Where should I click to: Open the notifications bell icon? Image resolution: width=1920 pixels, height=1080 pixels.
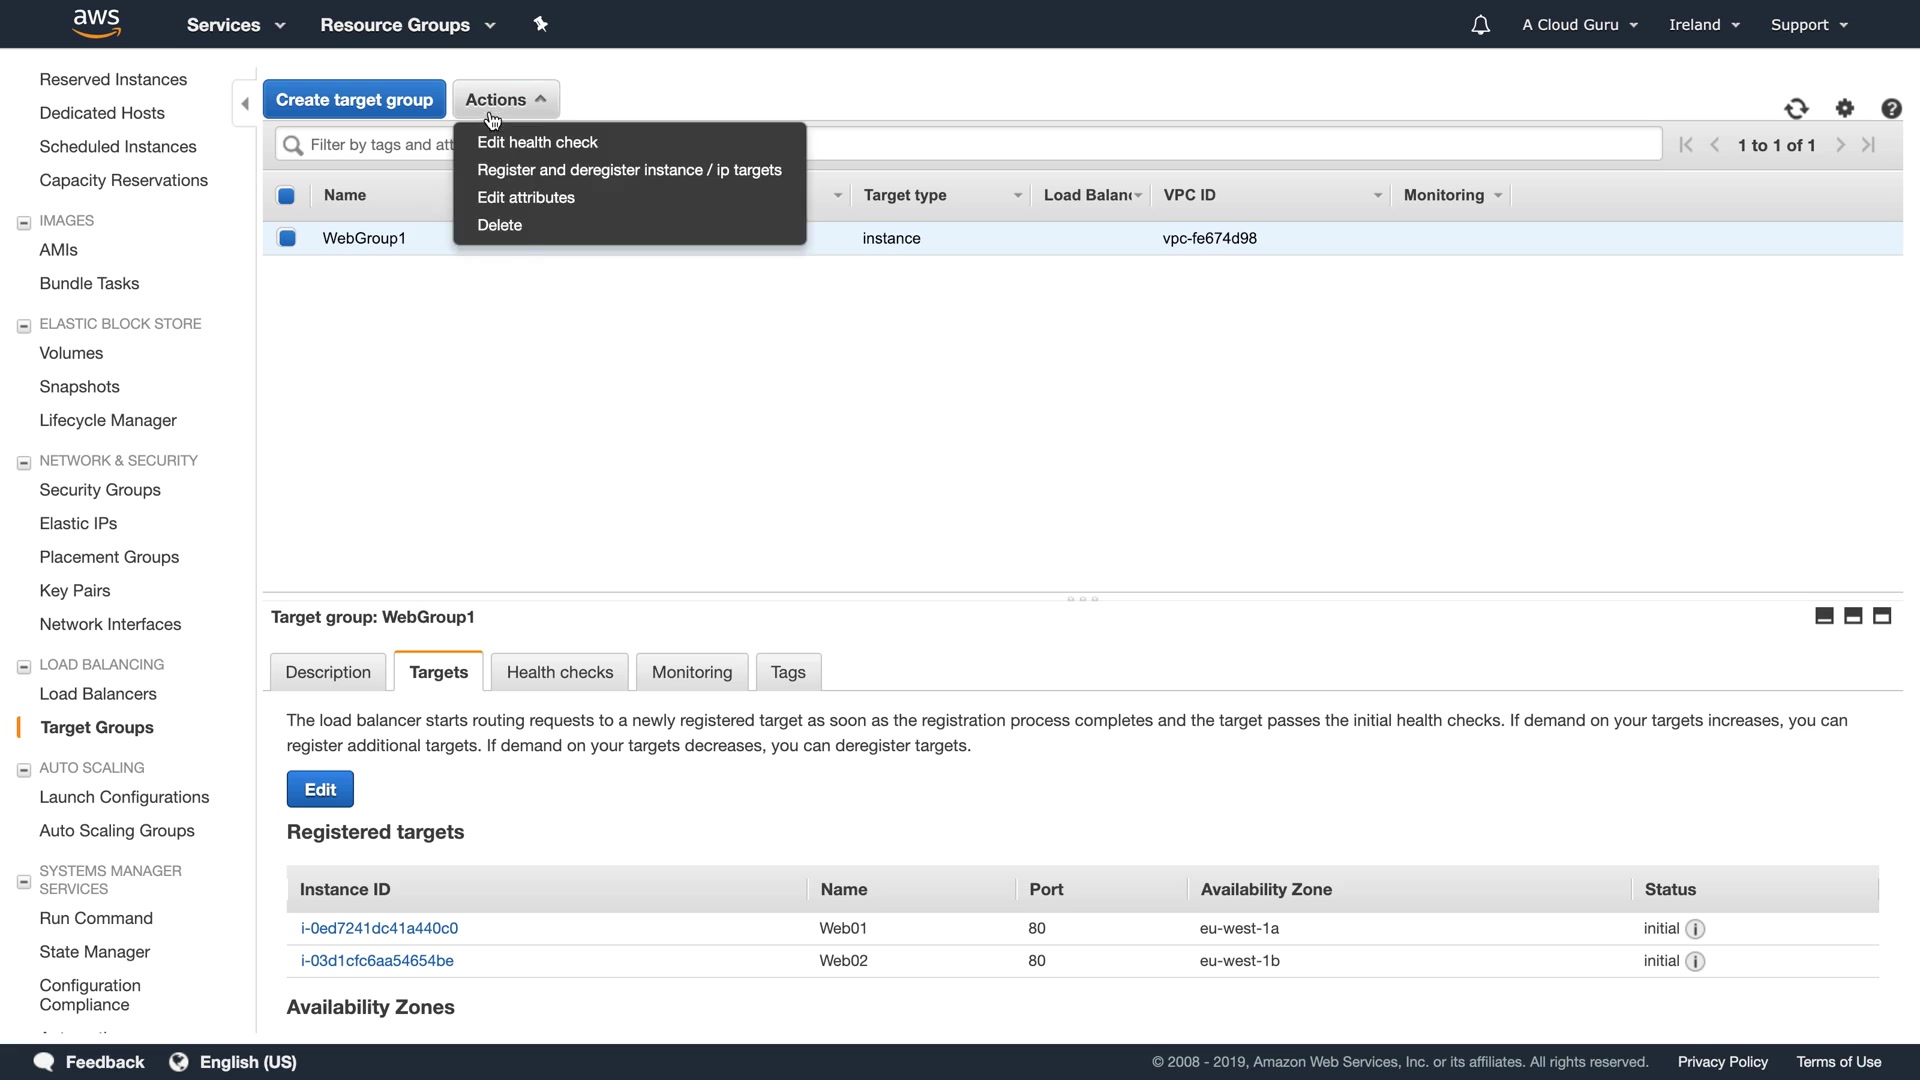[1480, 25]
